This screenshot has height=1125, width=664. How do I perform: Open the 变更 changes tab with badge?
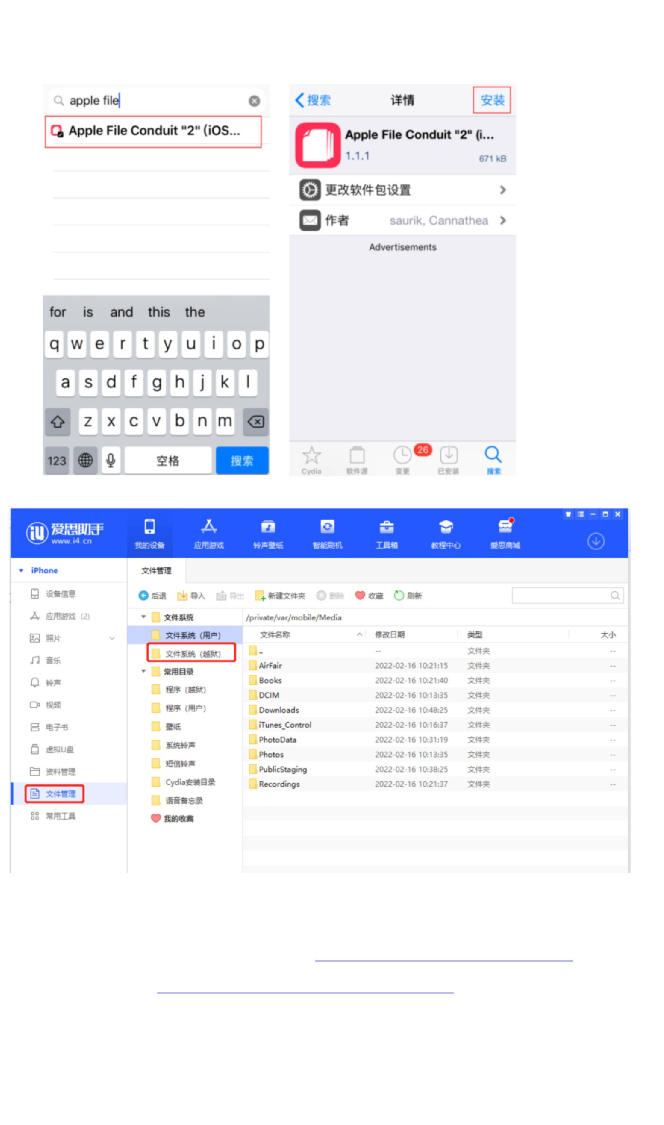[403, 460]
